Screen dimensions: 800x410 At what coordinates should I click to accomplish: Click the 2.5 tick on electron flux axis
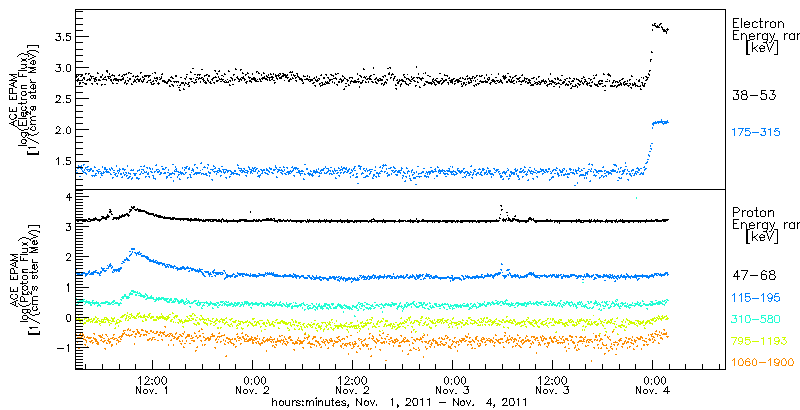click(x=61, y=98)
